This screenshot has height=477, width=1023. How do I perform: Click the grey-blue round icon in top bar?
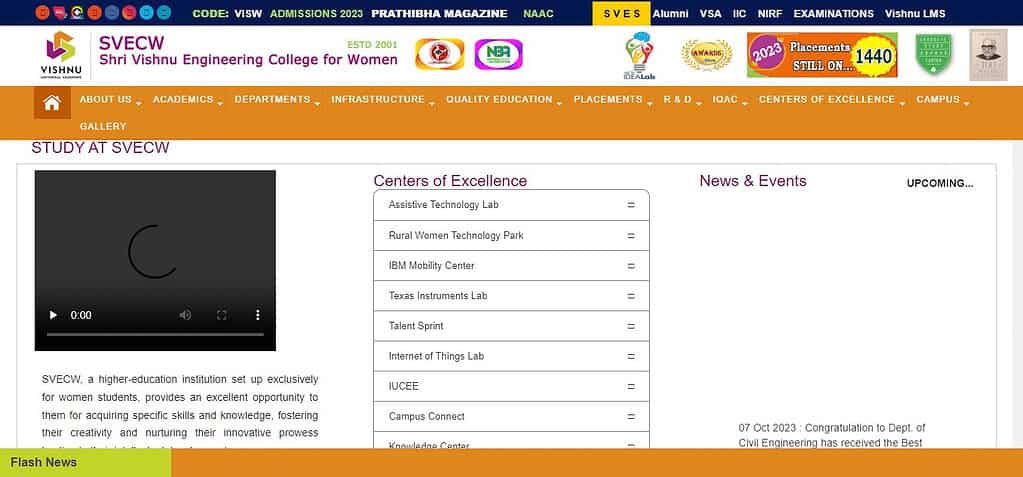tap(112, 12)
